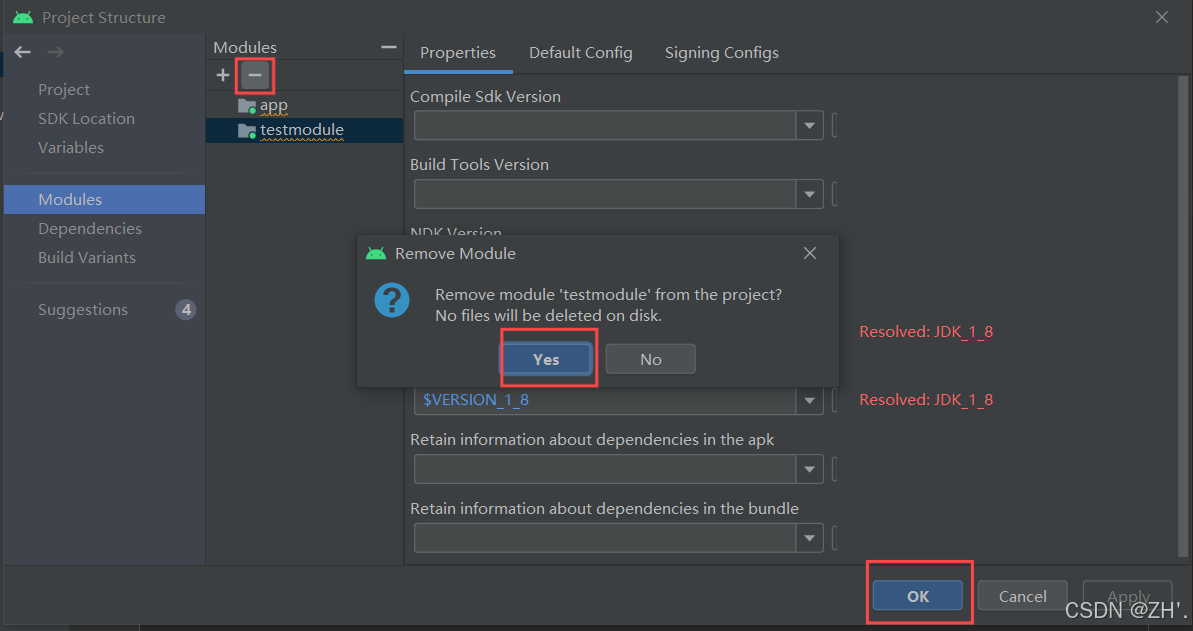1193x631 pixels.
Task: Click the add module plus icon
Action: [x=223, y=75]
